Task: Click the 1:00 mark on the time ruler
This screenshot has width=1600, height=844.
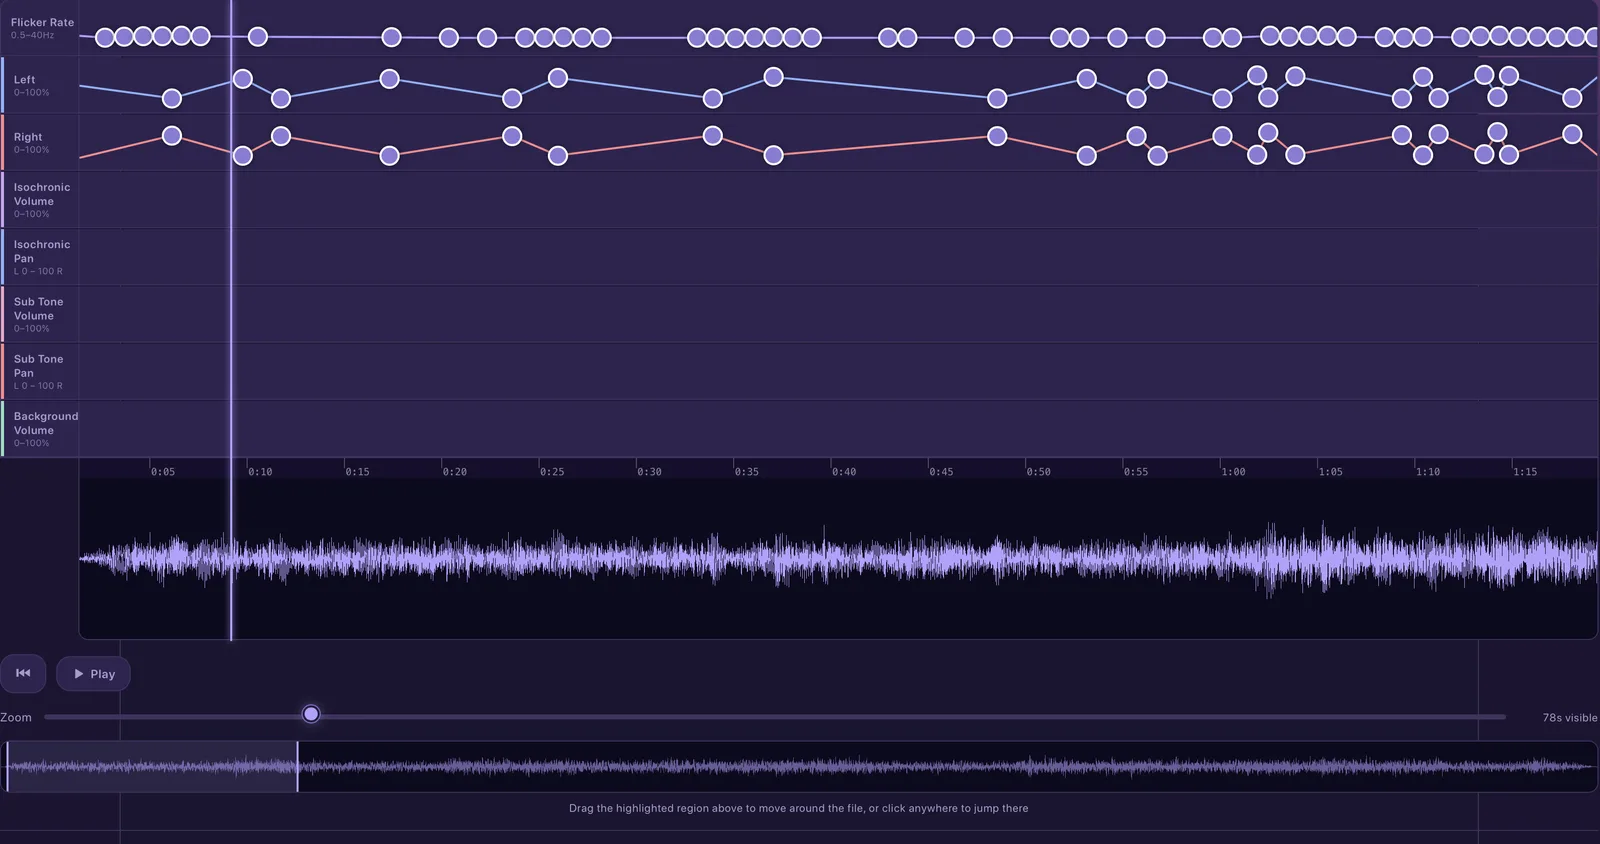Action: (1234, 472)
